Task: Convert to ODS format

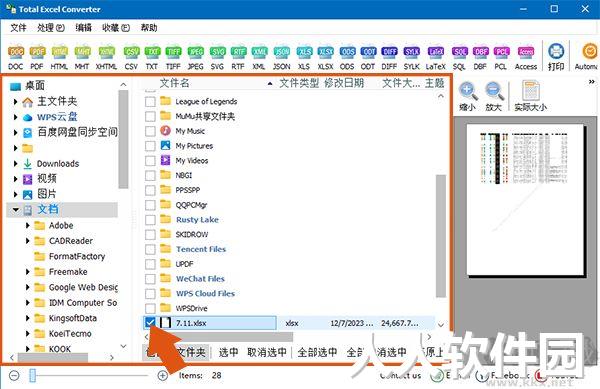Action: [347, 57]
